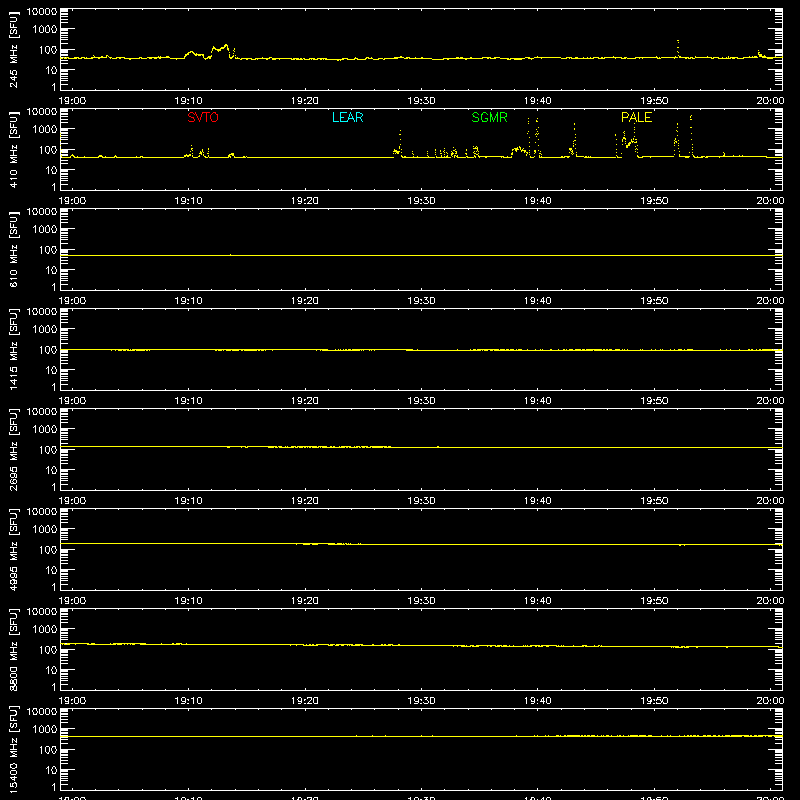Viewport: 800px width, 800px height.
Task: Click the red SVTO station label
Action: point(203,117)
